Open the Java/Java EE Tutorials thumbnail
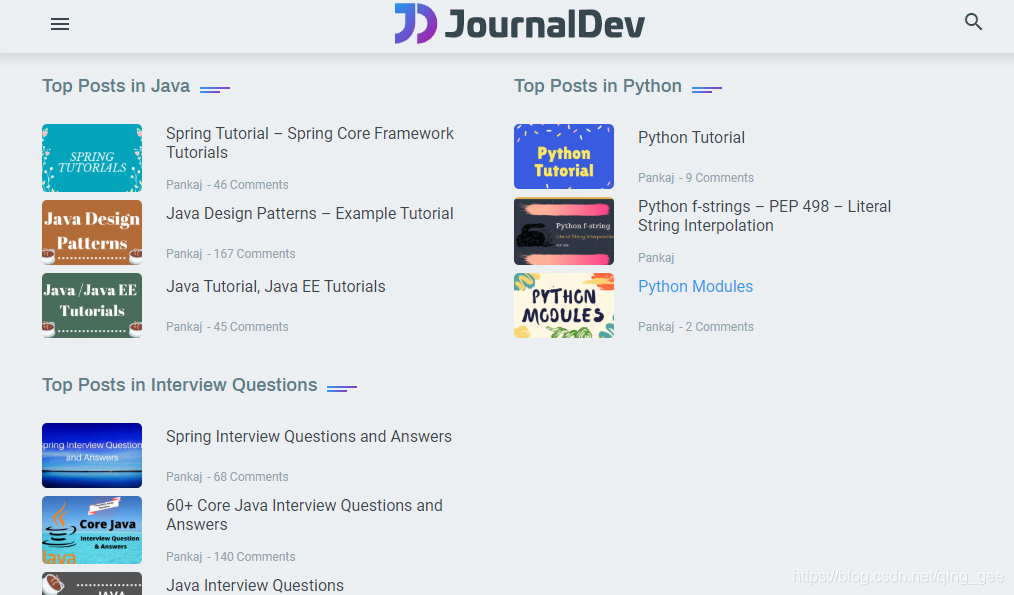The width and height of the screenshot is (1014, 595). (92, 305)
